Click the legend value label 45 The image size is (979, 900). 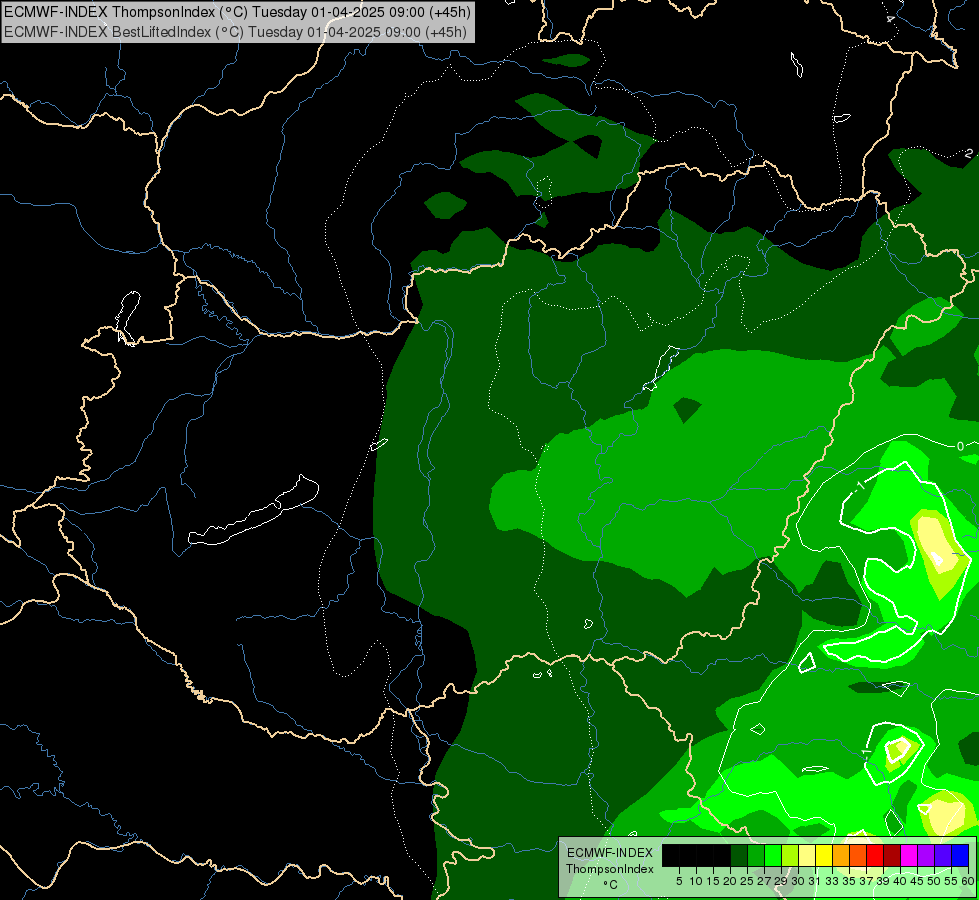pos(917,881)
